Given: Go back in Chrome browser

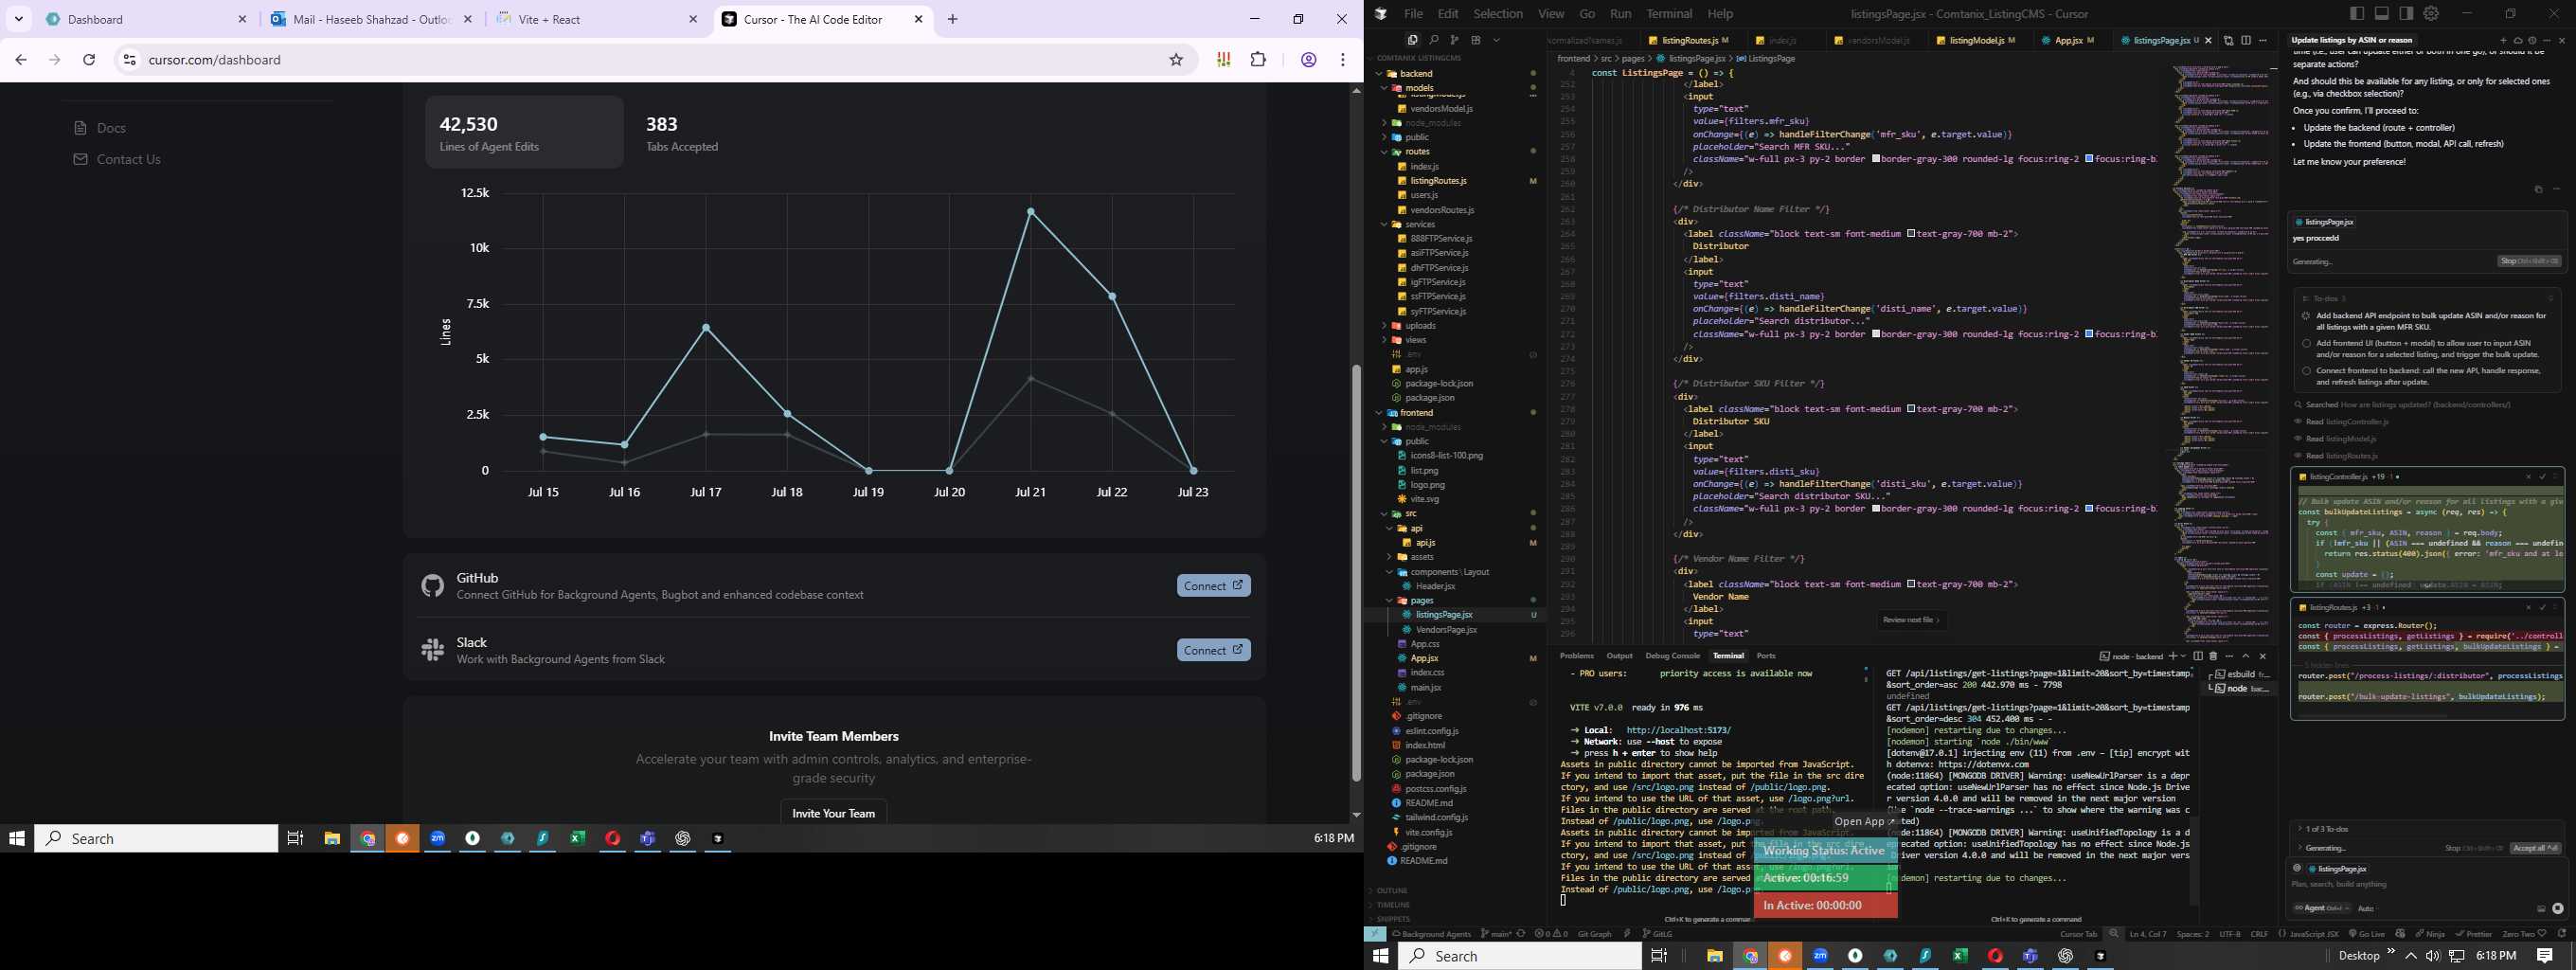Looking at the screenshot, I should coord(21,60).
